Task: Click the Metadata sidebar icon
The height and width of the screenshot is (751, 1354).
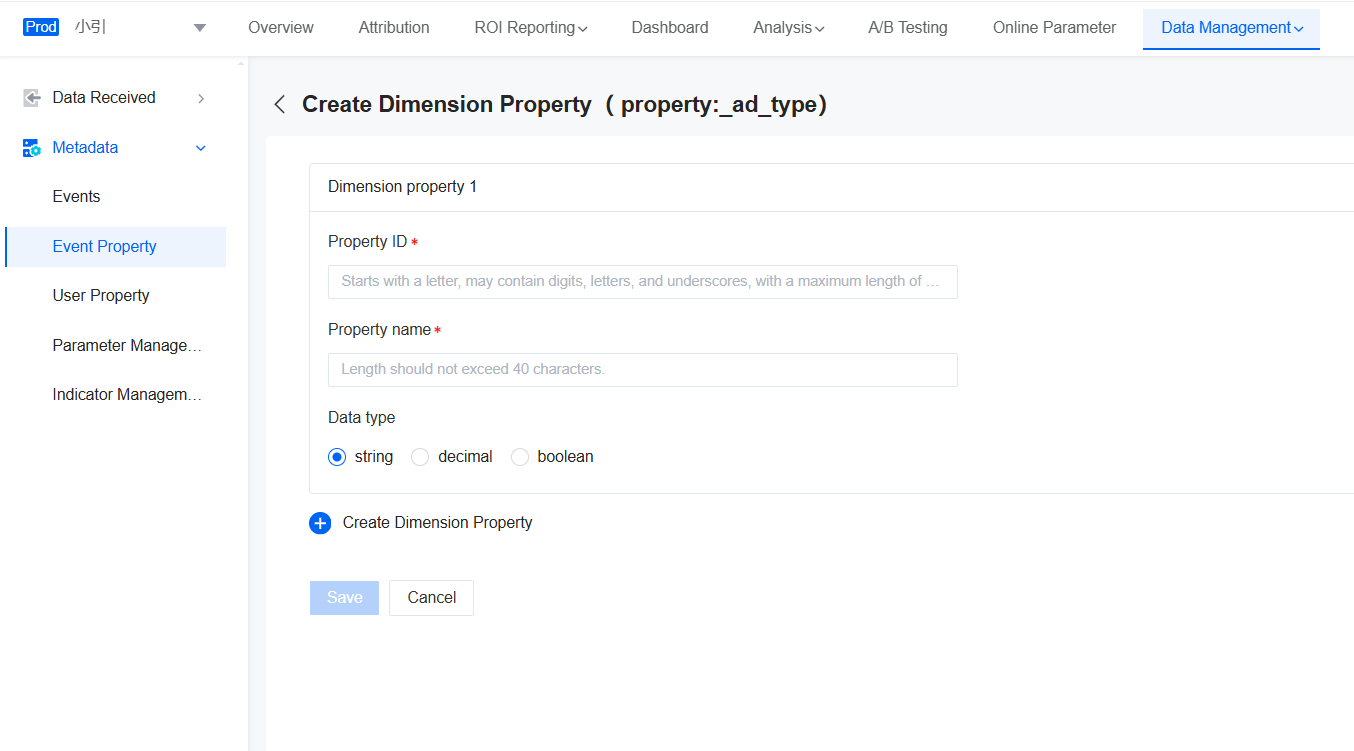Action: [29, 147]
